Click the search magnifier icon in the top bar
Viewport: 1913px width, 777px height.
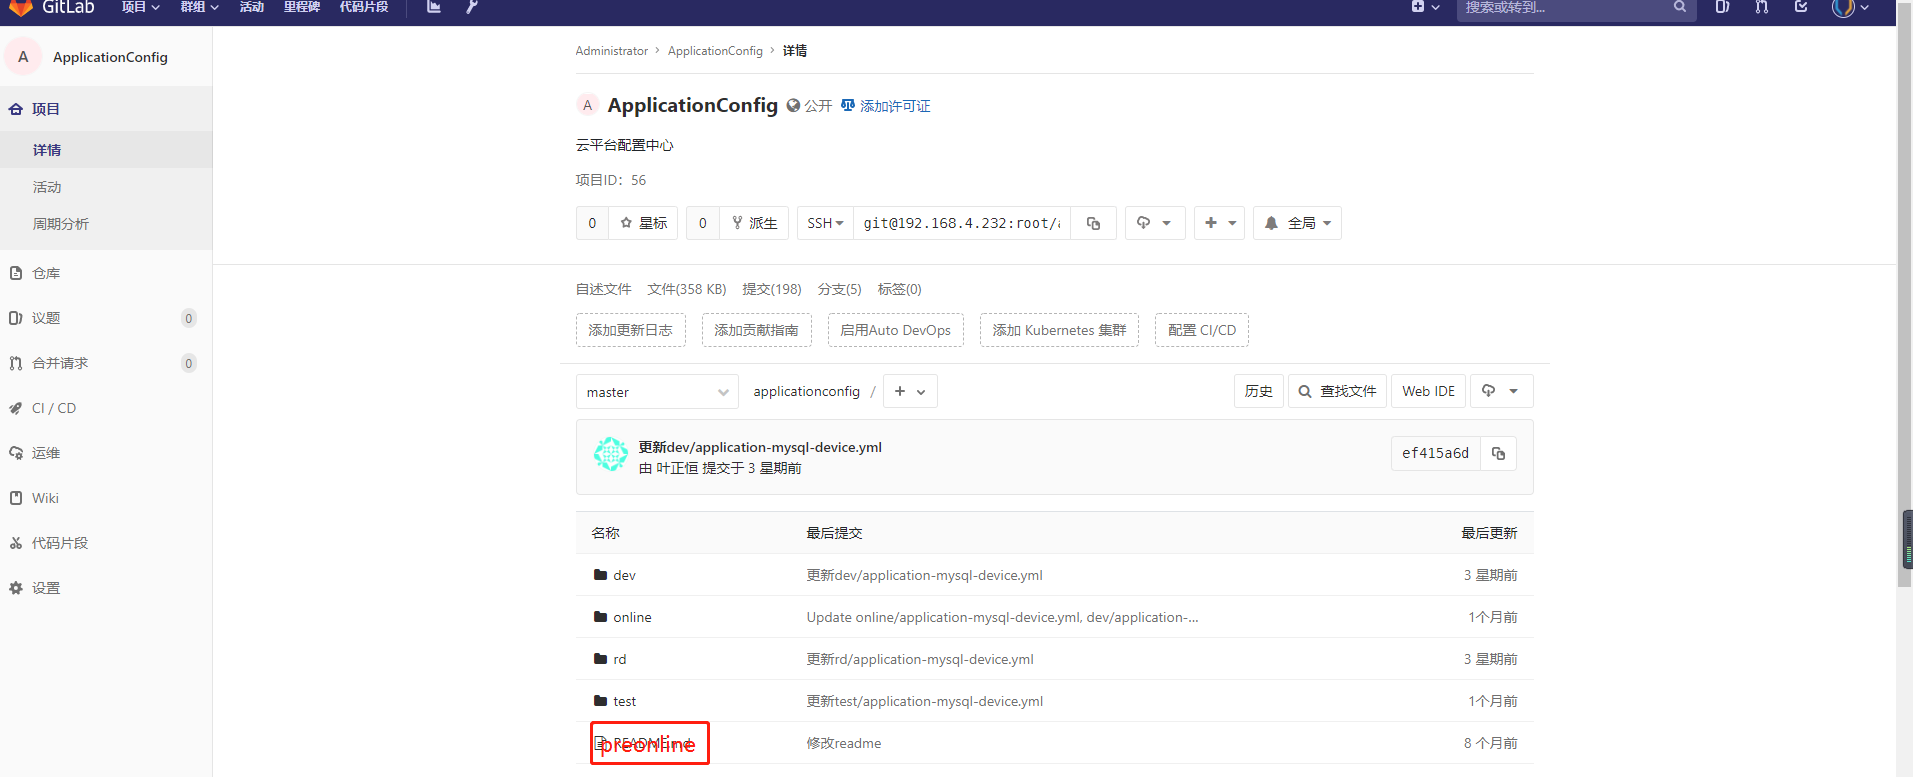(x=1680, y=7)
